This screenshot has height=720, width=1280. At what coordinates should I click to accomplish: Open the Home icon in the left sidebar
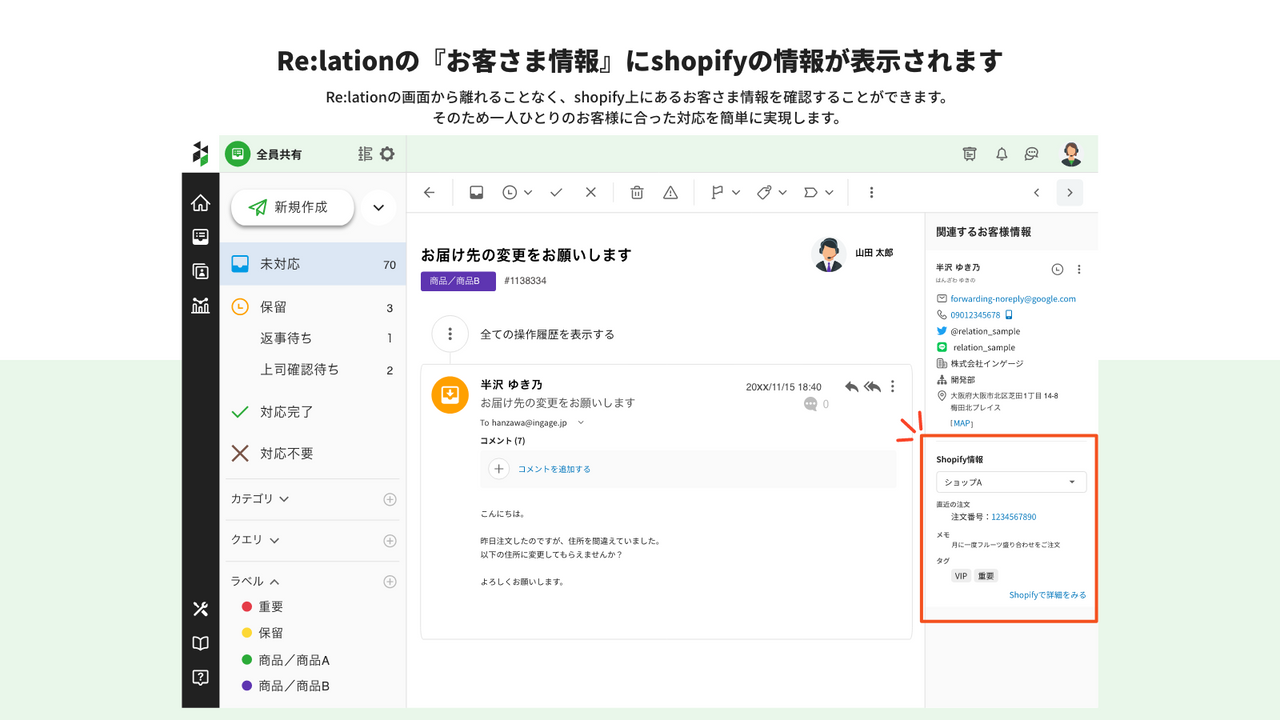(200, 203)
